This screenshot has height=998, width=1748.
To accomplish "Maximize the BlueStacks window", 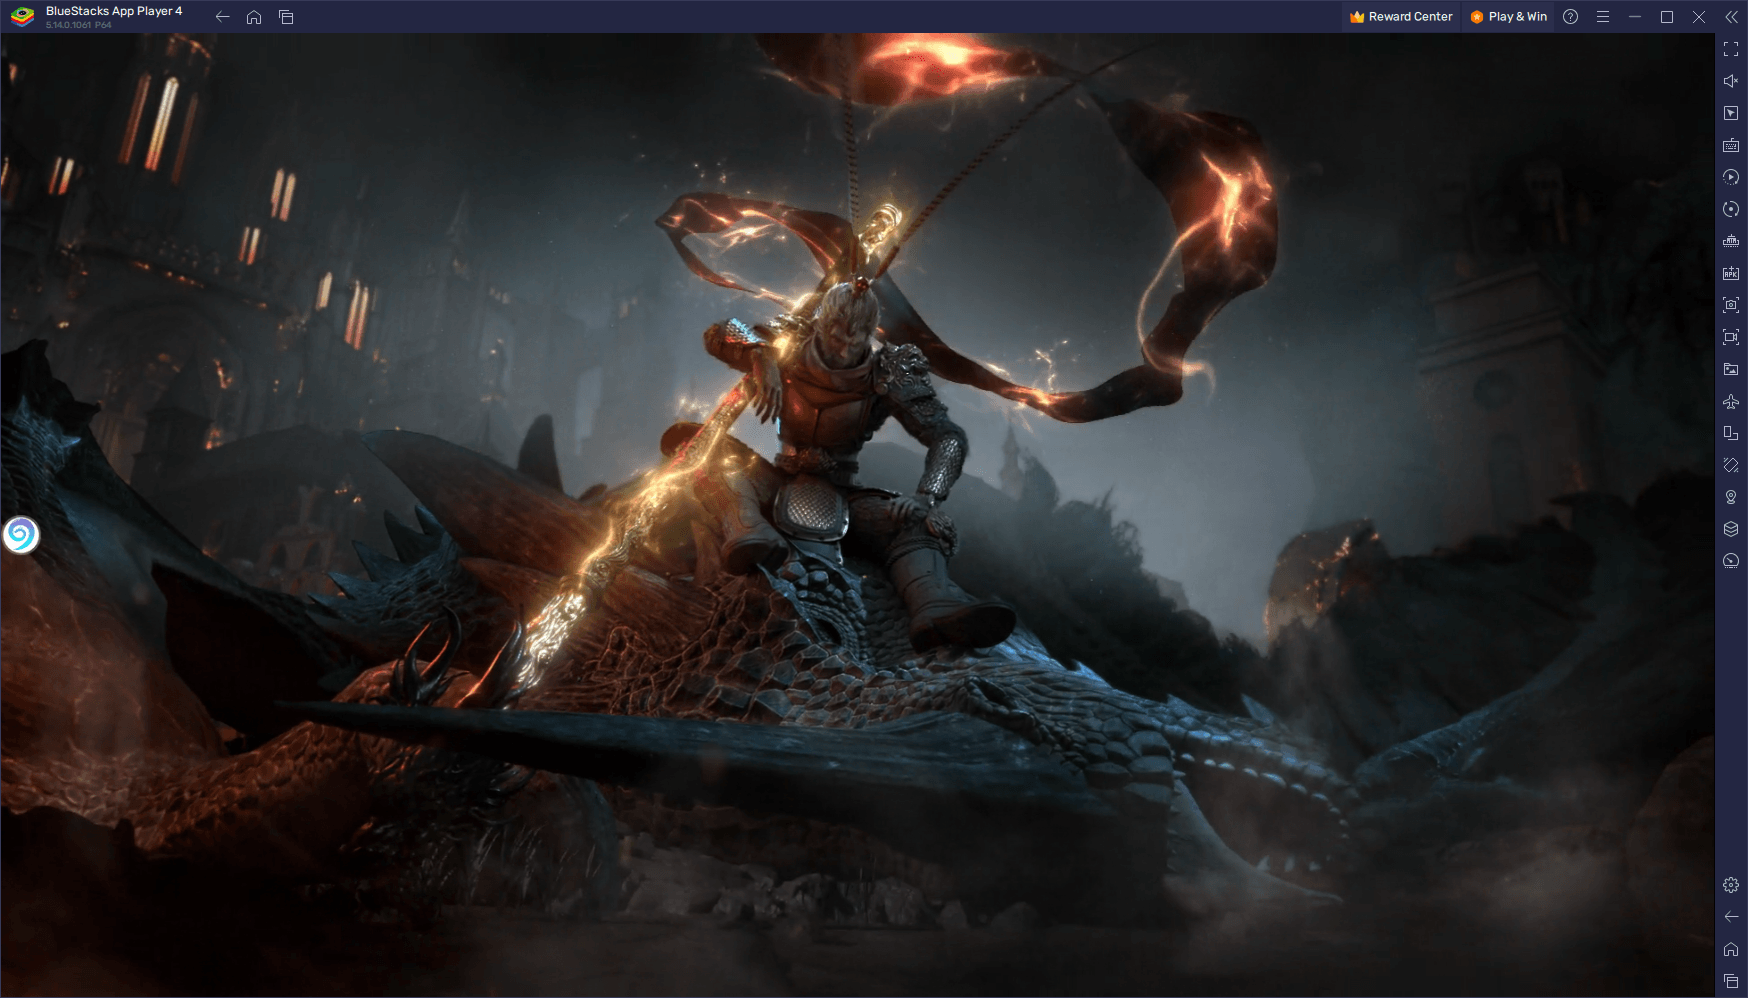I will (x=1667, y=17).
